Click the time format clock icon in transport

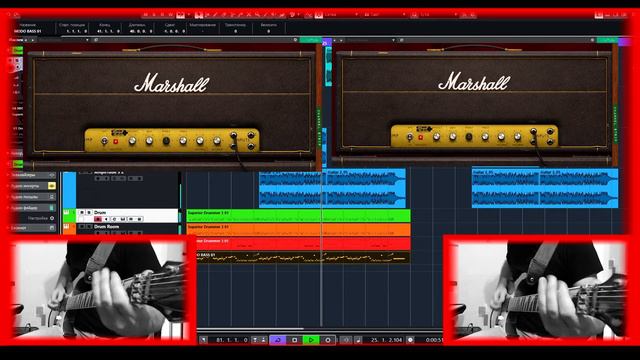pos(411,340)
